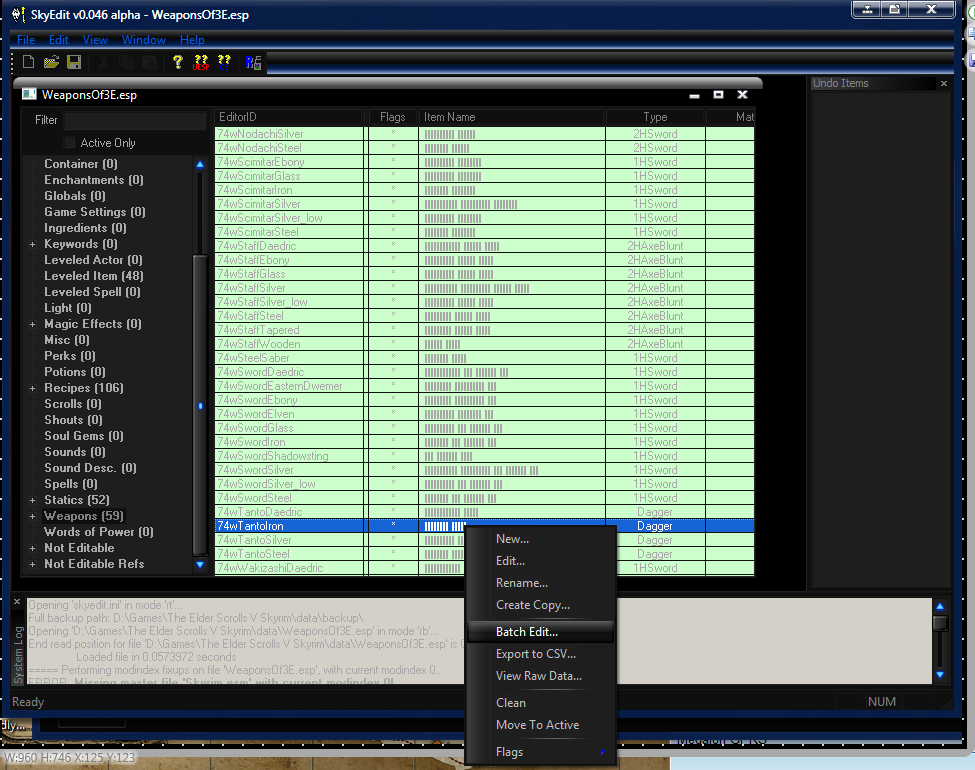975x770 pixels.
Task: Expand the Weapons (59) tree node
Action: coord(32,516)
